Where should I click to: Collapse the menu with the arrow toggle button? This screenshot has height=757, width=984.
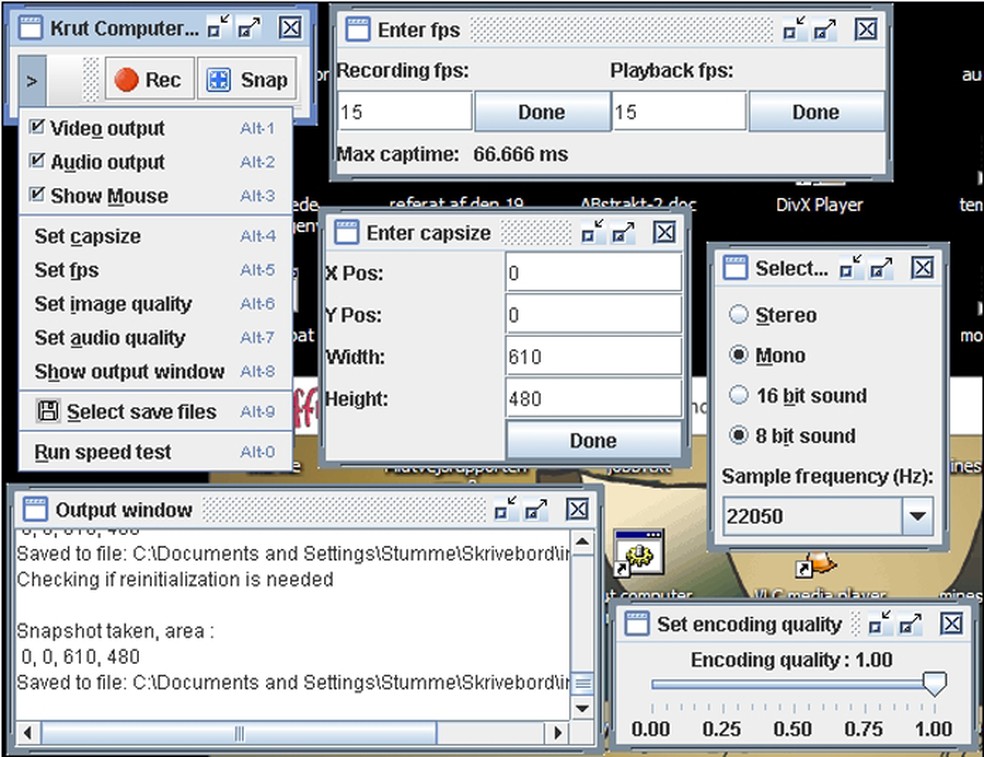tap(32, 81)
